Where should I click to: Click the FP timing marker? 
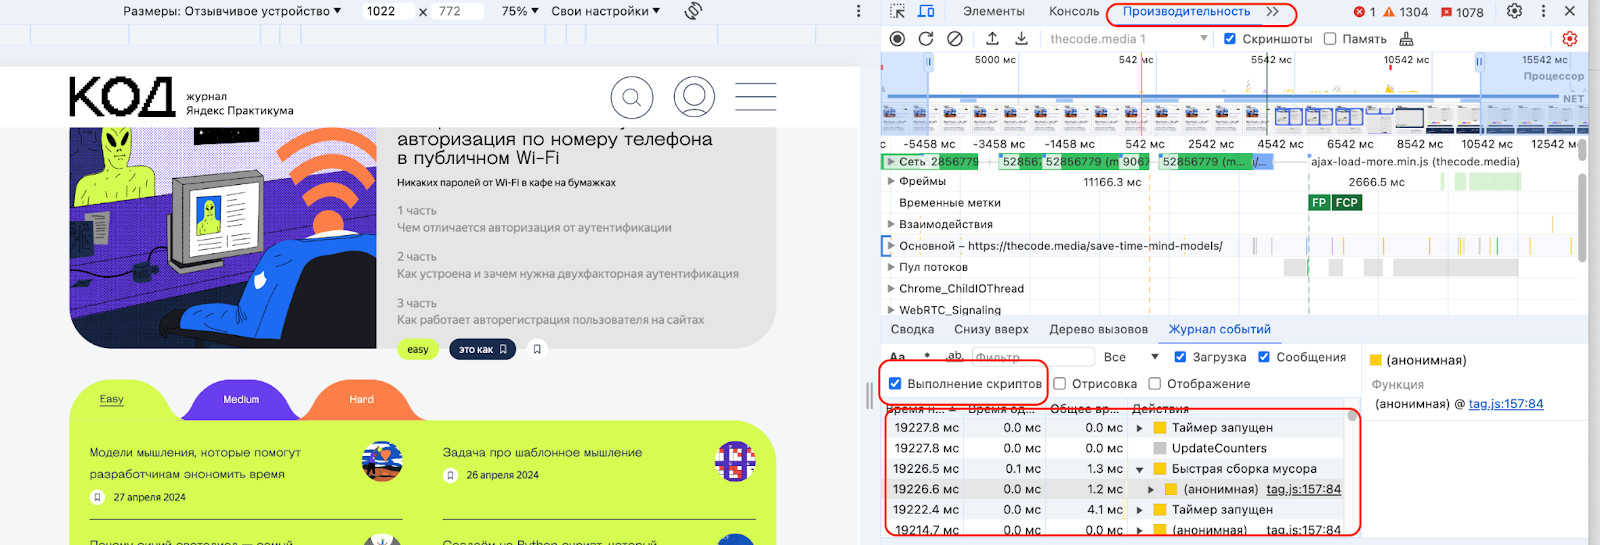click(1319, 202)
